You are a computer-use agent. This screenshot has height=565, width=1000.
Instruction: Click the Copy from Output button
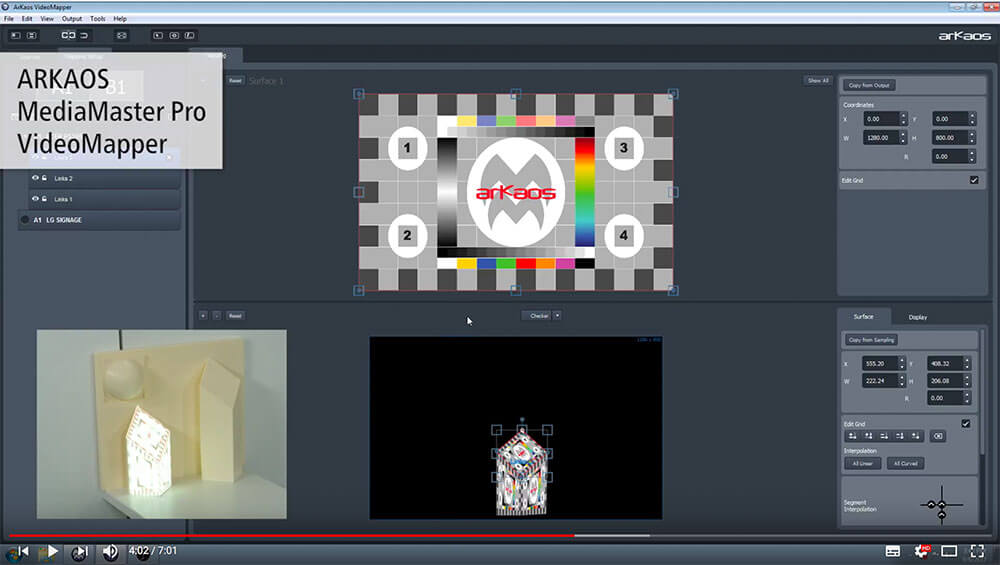tap(869, 85)
